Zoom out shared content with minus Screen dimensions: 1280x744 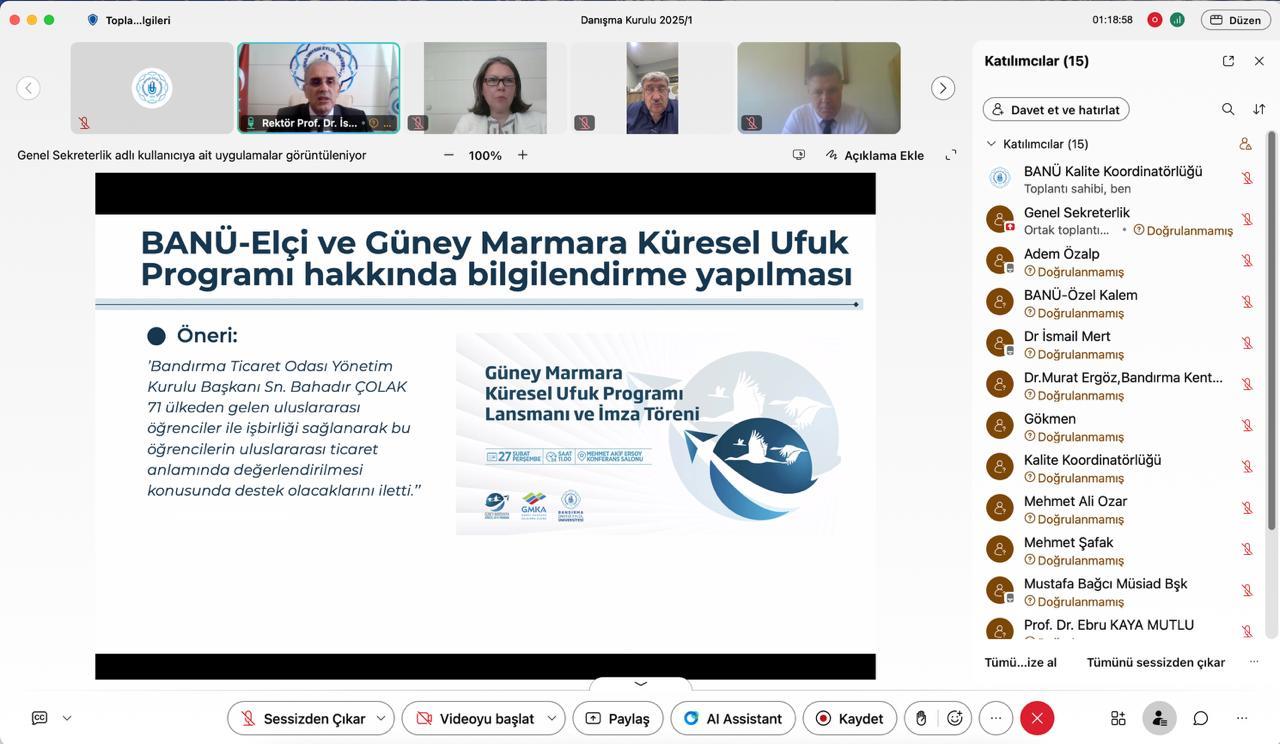(x=449, y=155)
